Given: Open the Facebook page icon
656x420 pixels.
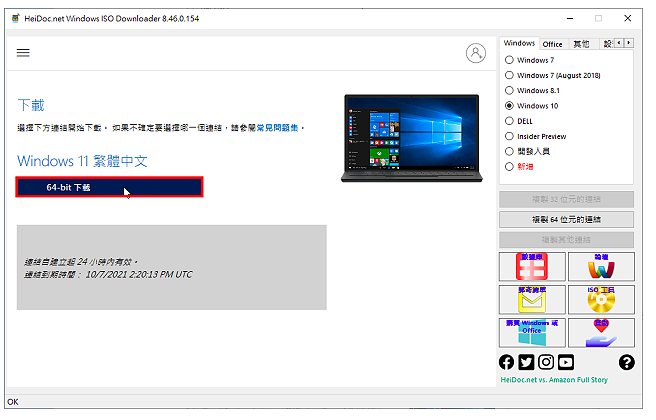Looking at the screenshot, I should tap(507, 362).
